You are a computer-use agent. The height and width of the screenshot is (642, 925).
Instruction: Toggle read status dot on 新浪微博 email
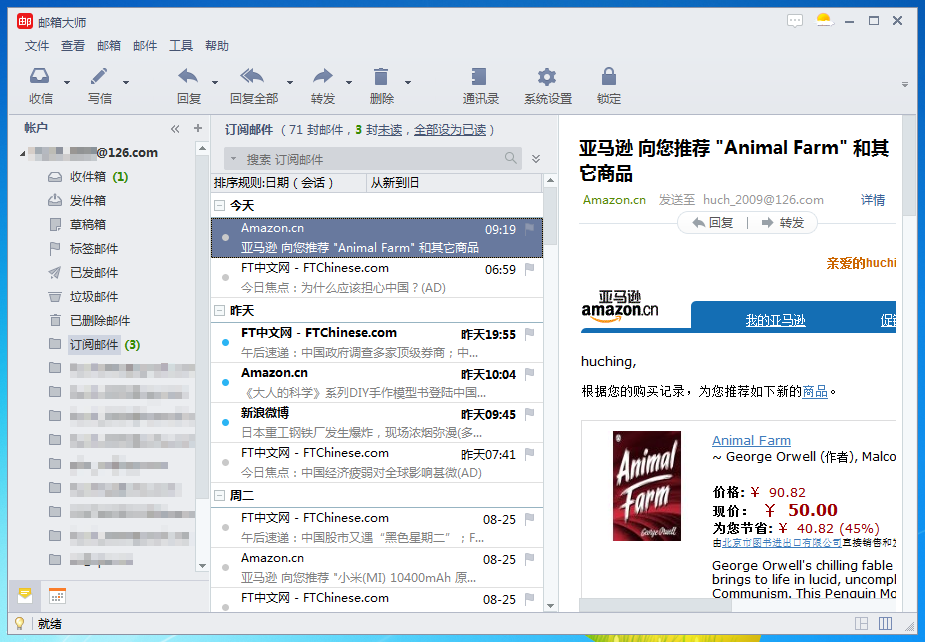pyautogui.click(x=225, y=422)
